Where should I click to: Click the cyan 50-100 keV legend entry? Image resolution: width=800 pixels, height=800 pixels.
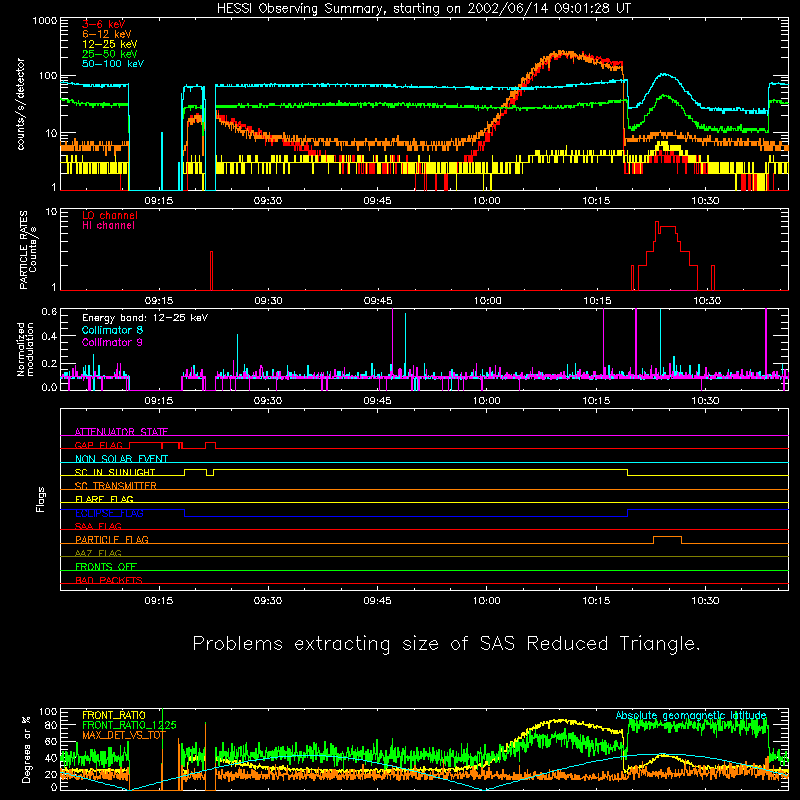click(x=113, y=63)
